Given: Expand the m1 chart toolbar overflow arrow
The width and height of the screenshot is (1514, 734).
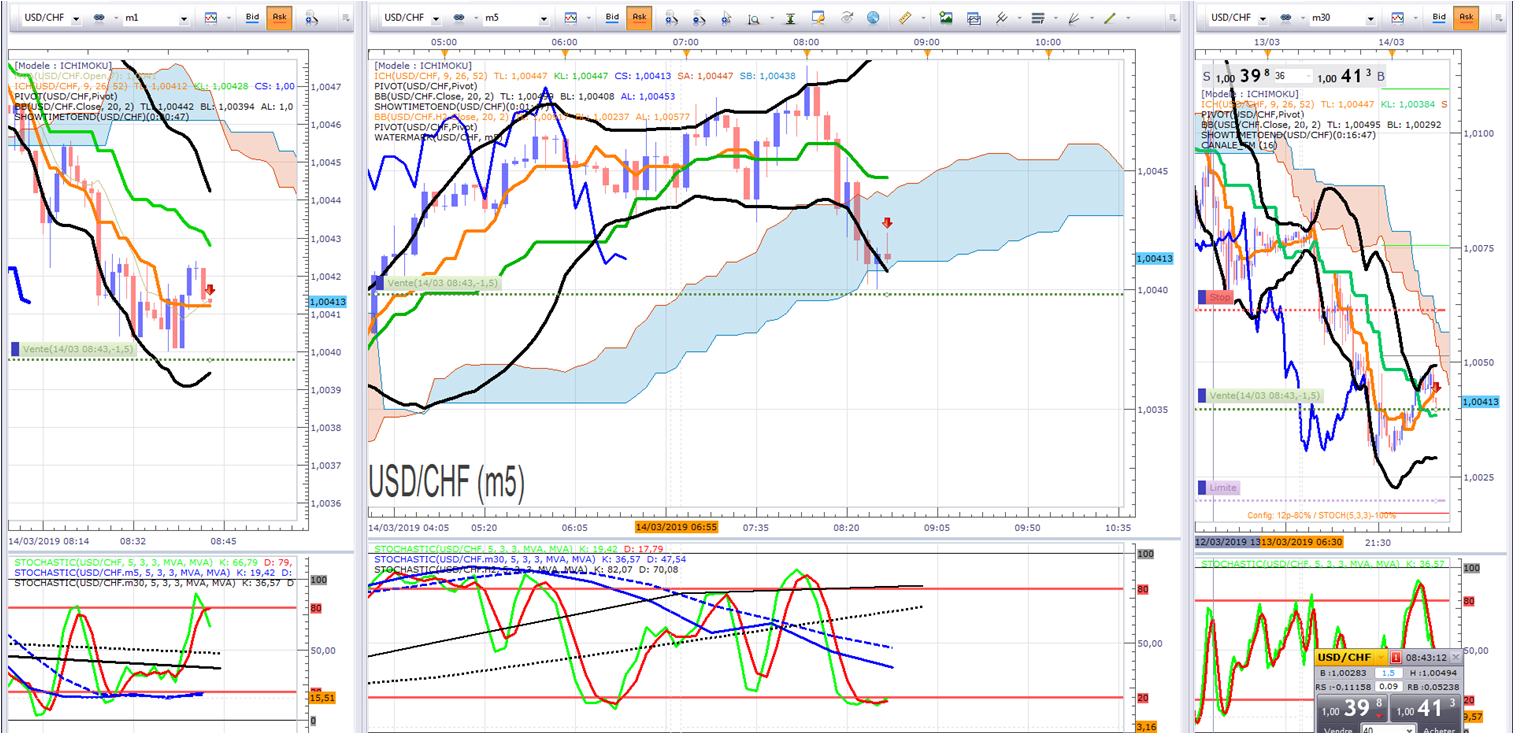Looking at the screenshot, I should (346, 17).
